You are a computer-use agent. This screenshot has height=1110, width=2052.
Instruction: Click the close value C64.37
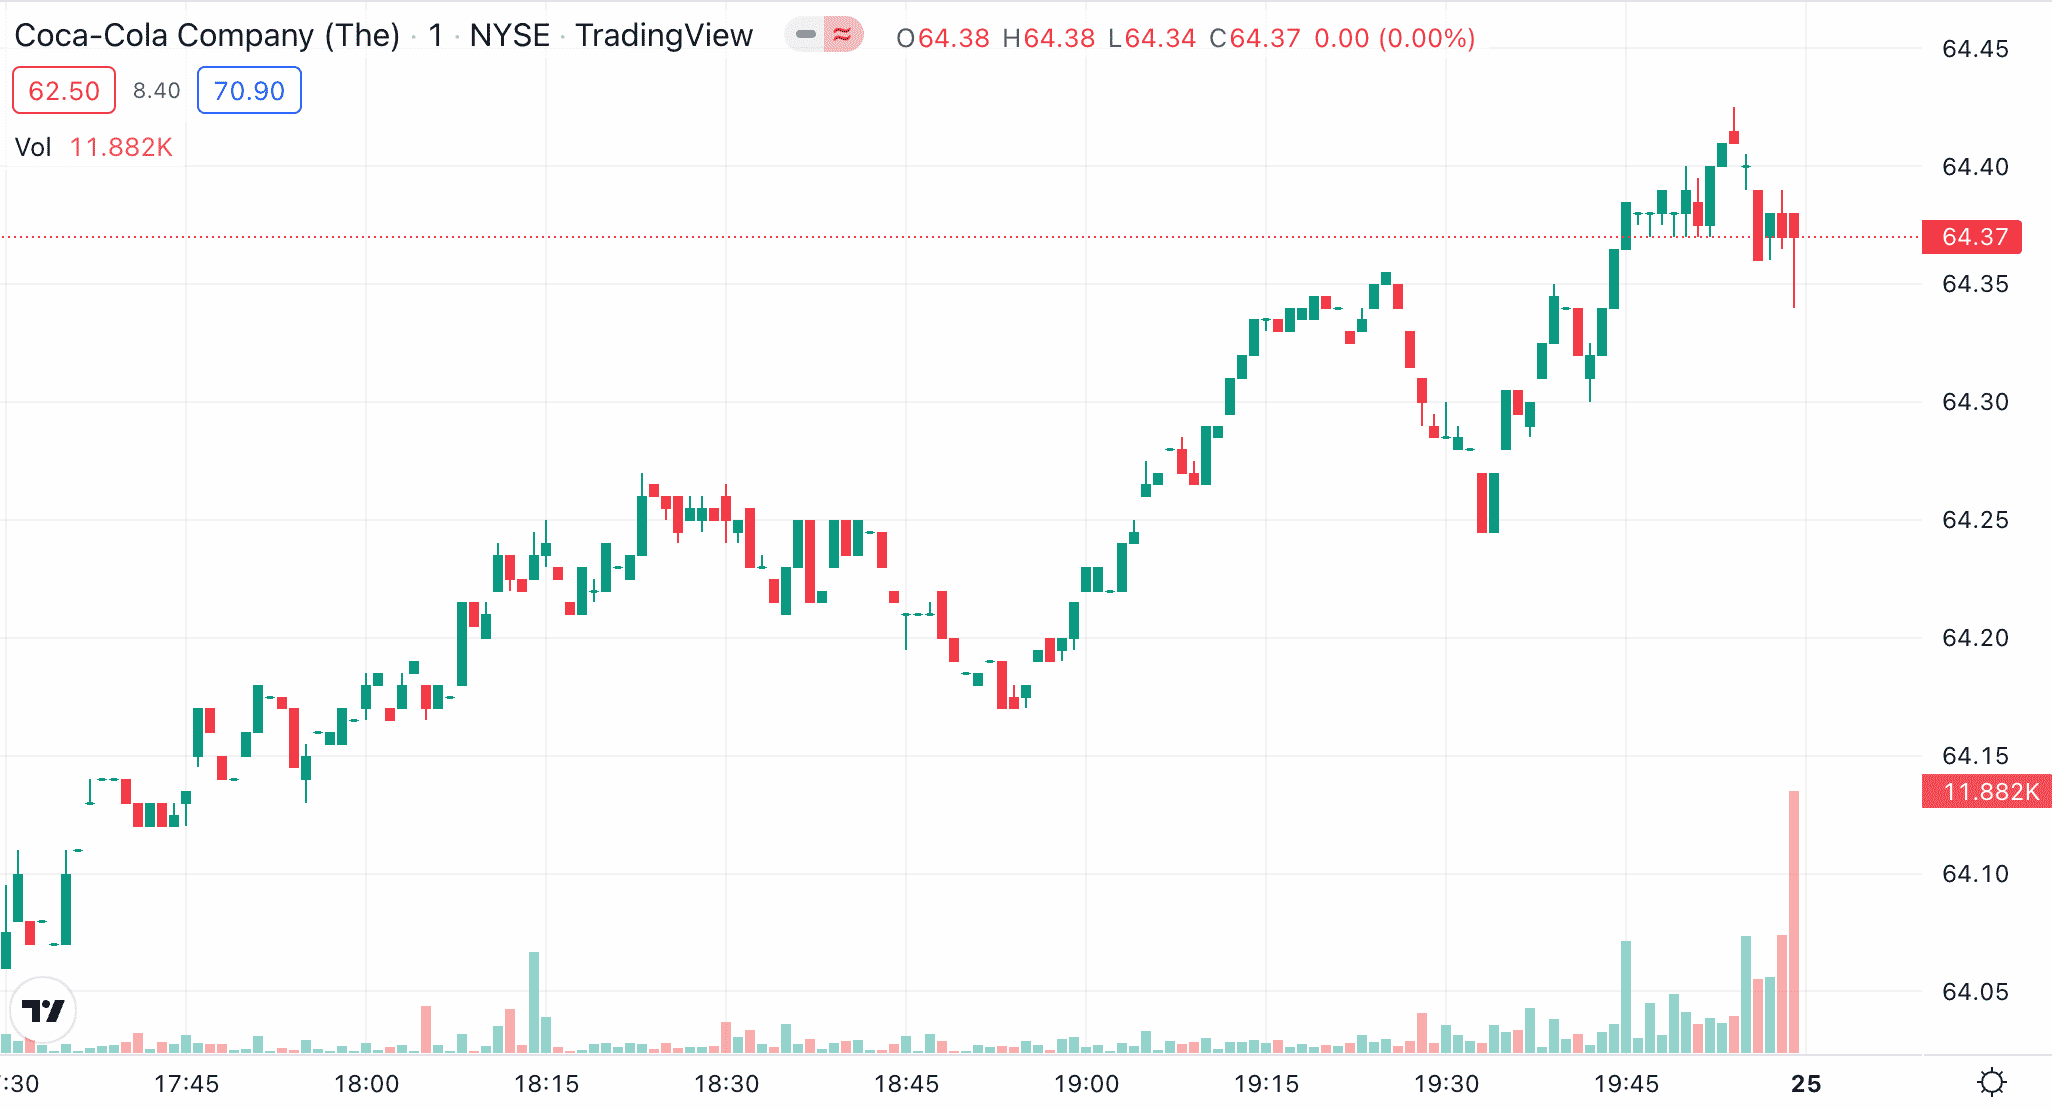point(1255,38)
